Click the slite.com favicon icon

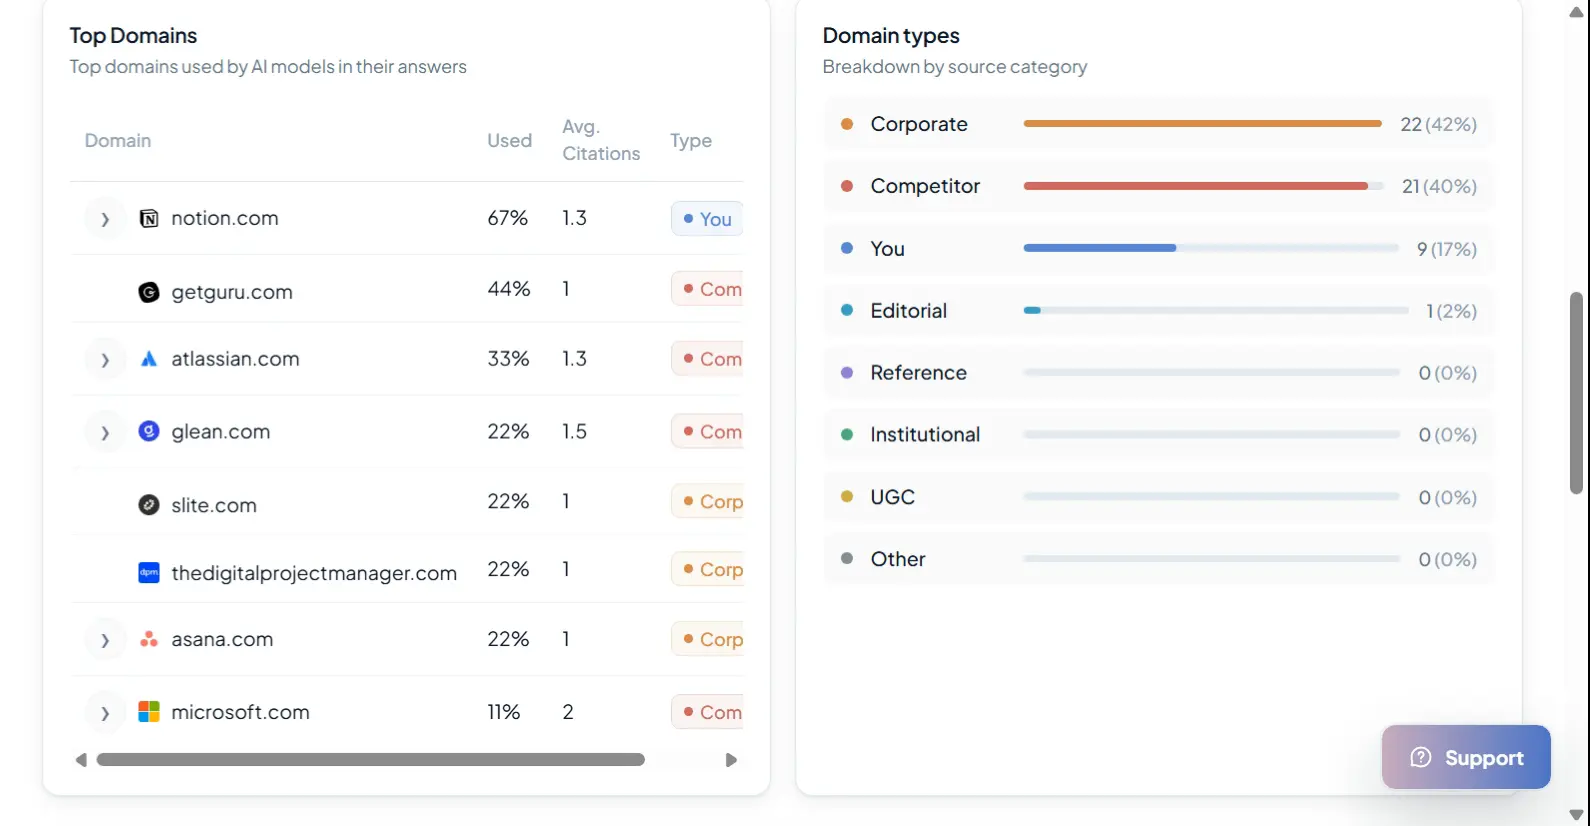[149, 505]
